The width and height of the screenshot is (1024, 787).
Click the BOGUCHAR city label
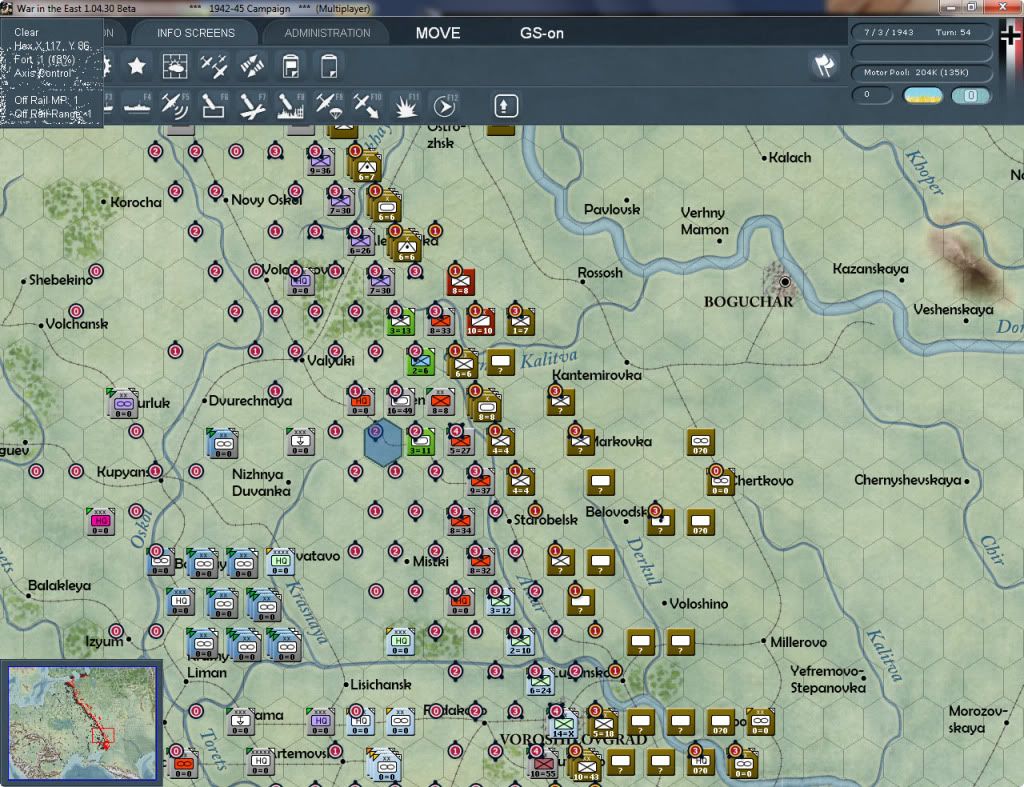(x=748, y=302)
